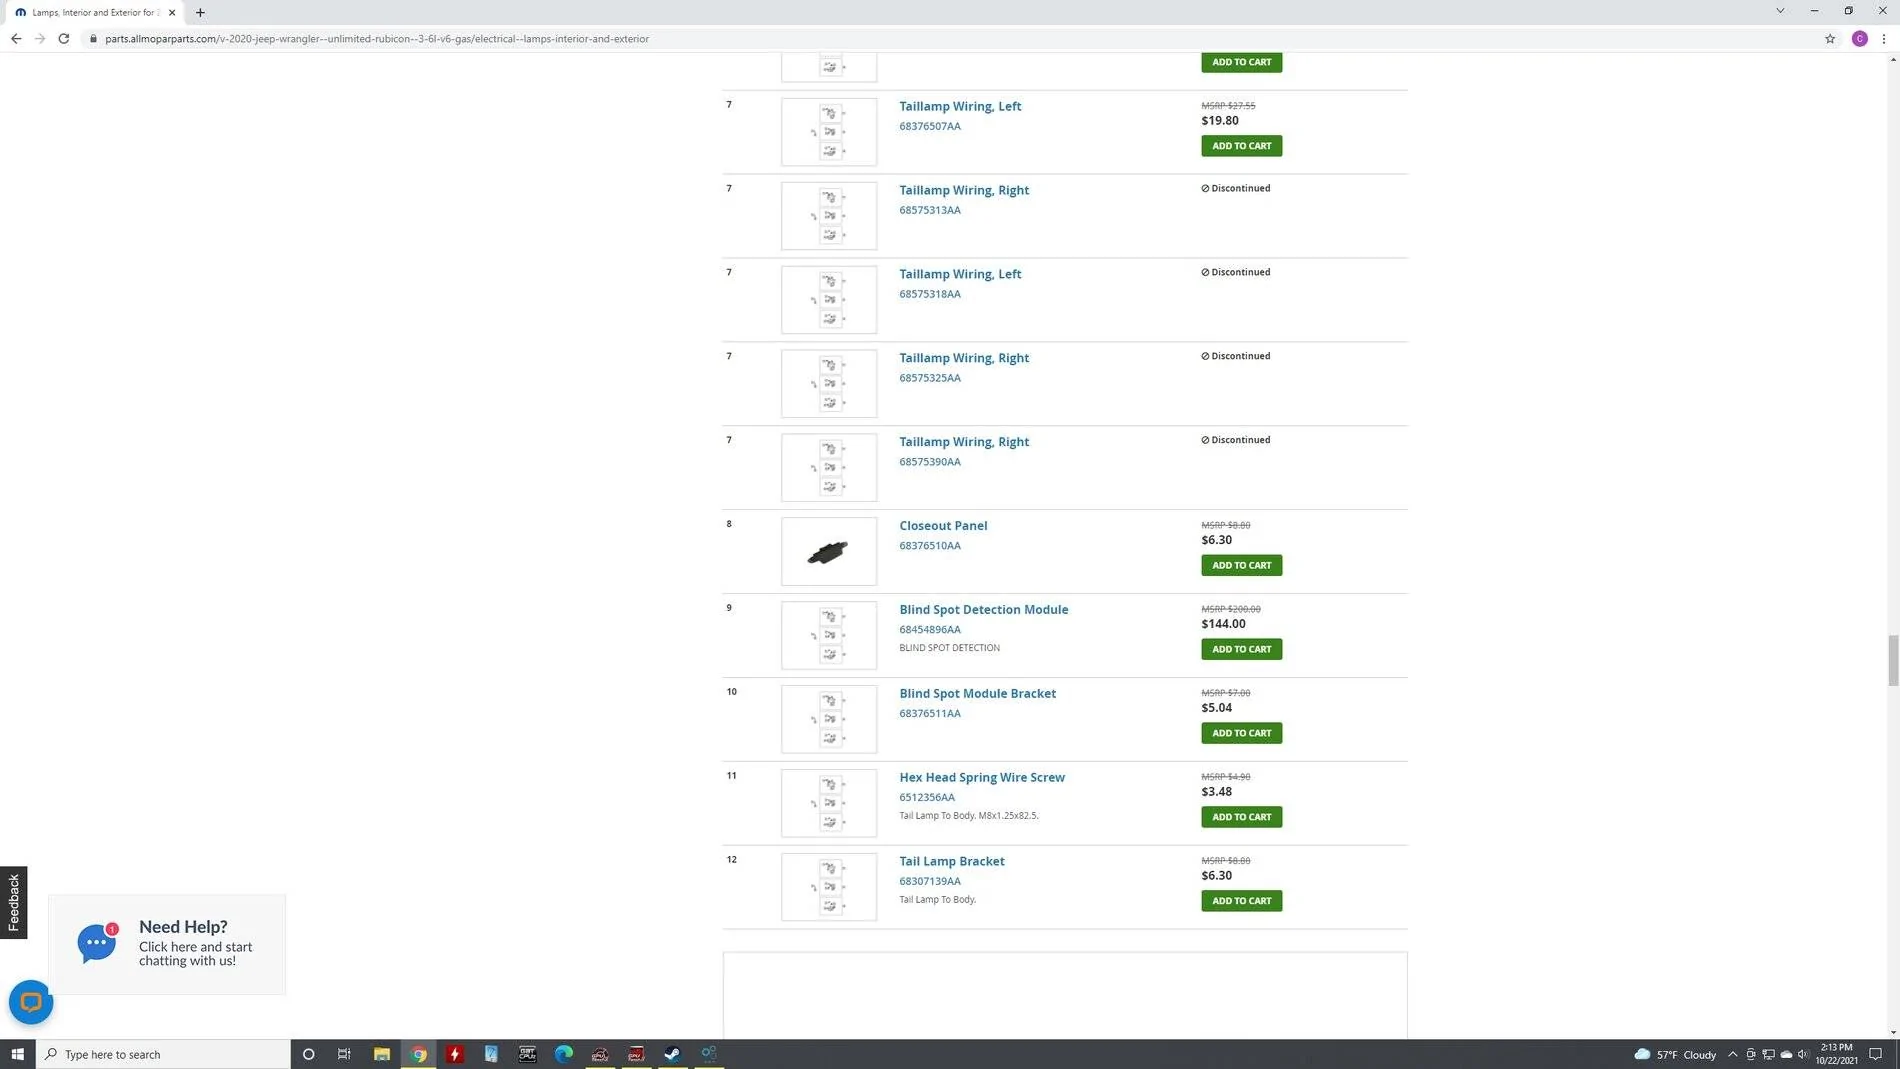Show hidden system tray icons
The height and width of the screenshot is (1069, 1900).
1733,1054
